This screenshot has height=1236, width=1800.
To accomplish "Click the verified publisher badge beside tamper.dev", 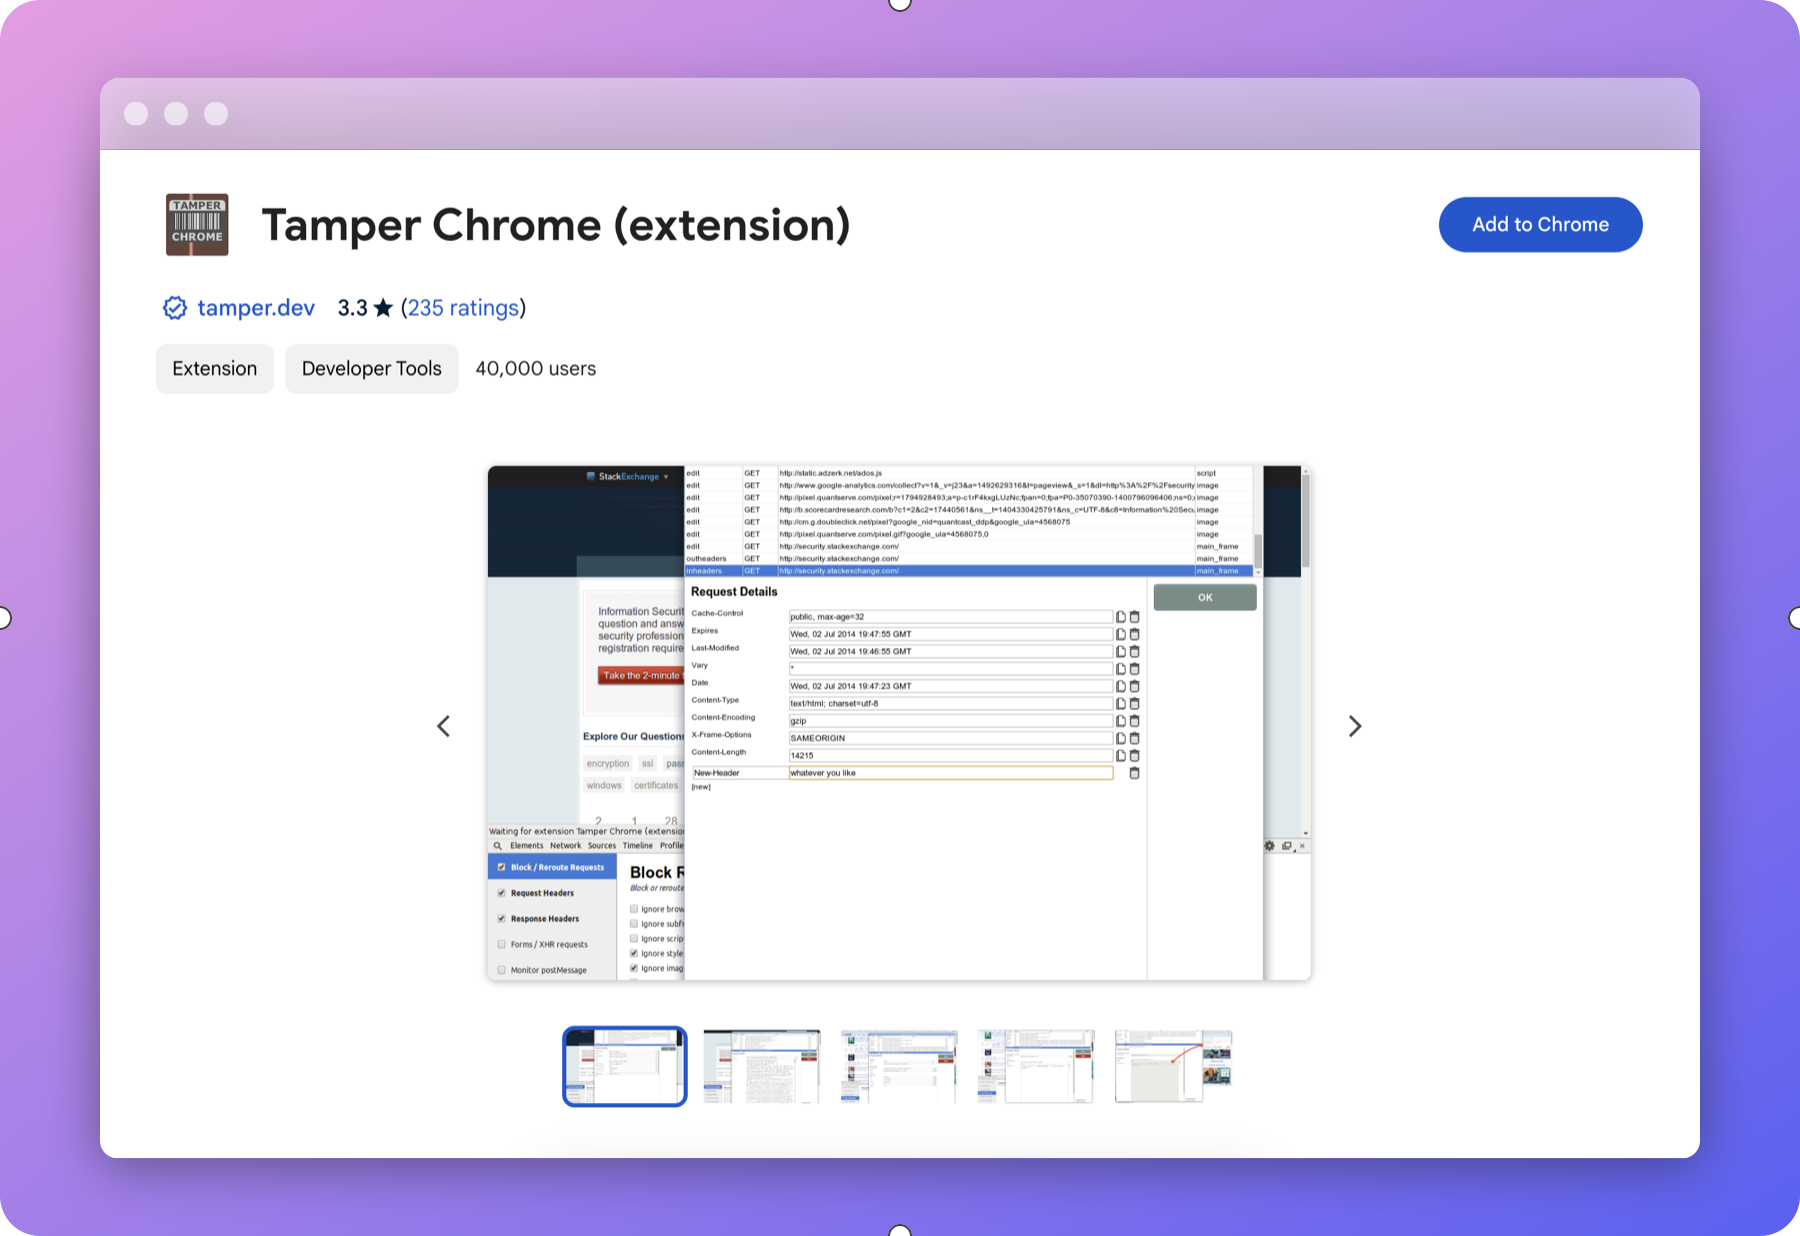I will pos(175,308).
